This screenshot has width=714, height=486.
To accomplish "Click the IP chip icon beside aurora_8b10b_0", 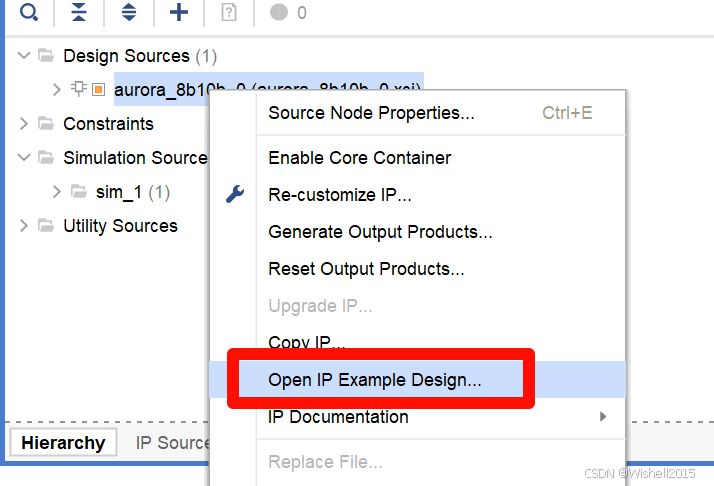I will (78, 89).
